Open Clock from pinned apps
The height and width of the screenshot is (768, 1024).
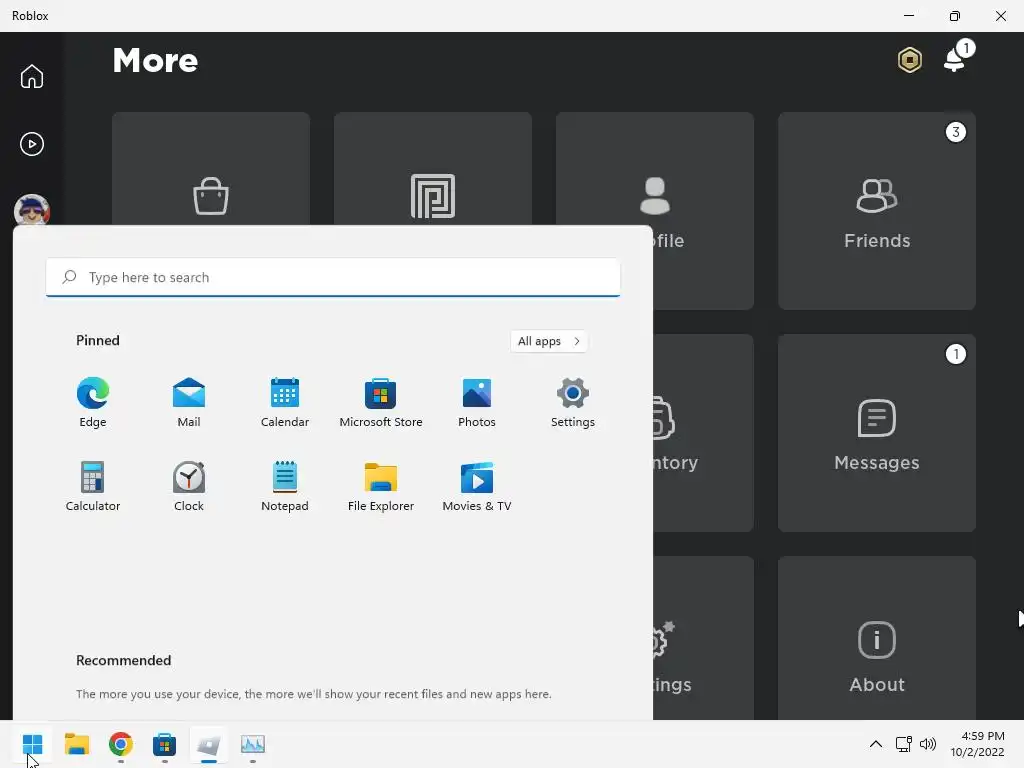(x=189, y=487)
